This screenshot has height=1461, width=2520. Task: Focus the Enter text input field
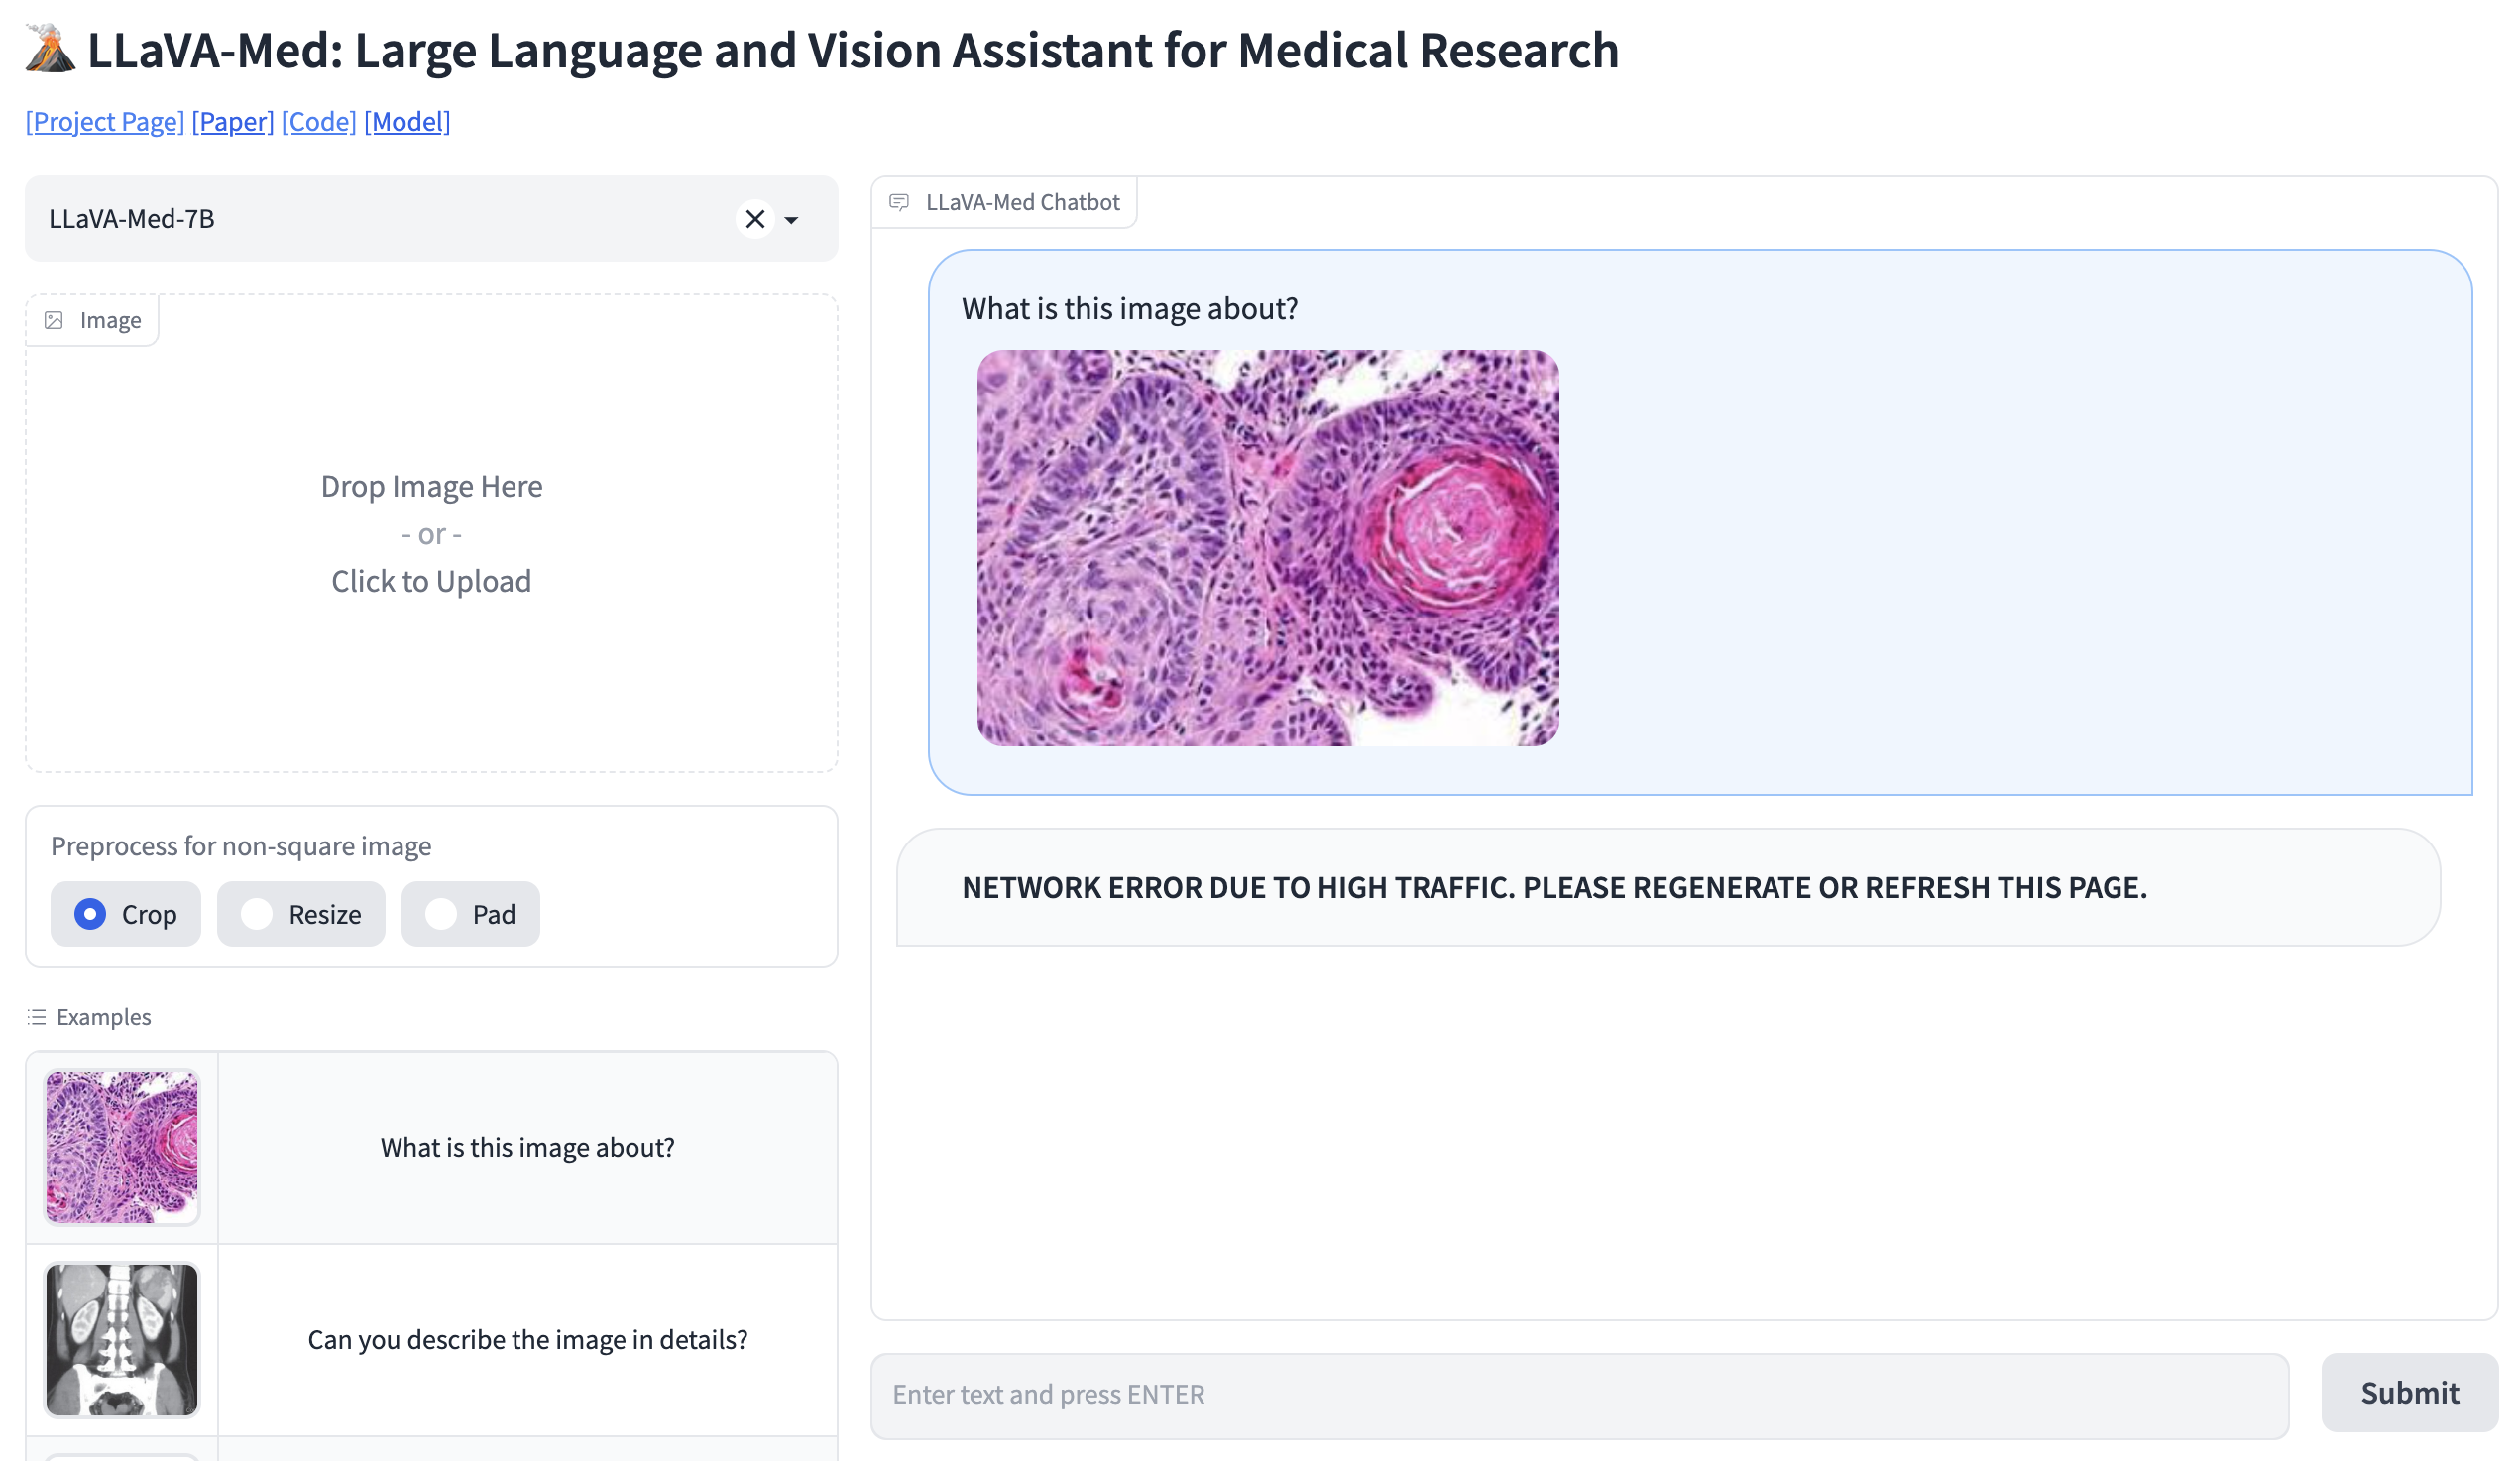coord(1579,1395)
